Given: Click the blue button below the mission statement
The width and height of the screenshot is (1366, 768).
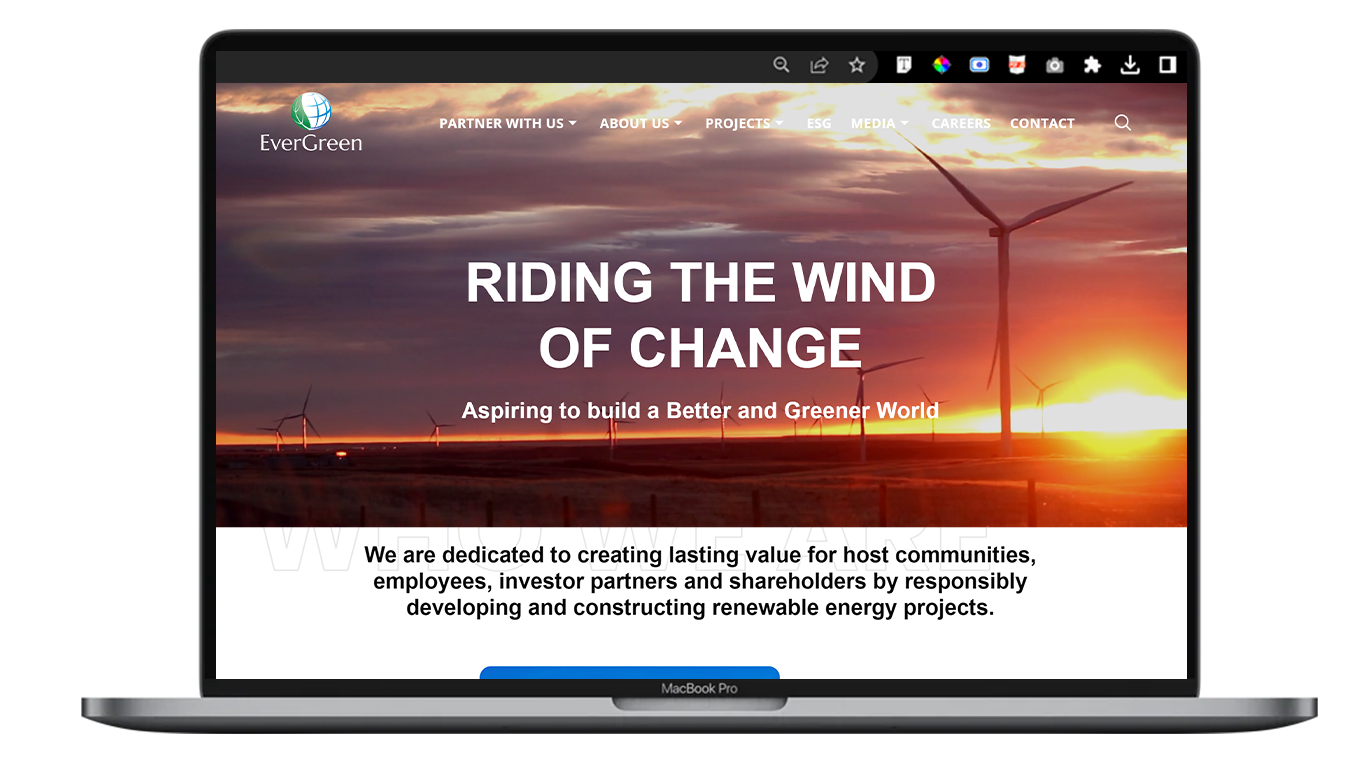Looking at the screenshot, I should point(630,673).
